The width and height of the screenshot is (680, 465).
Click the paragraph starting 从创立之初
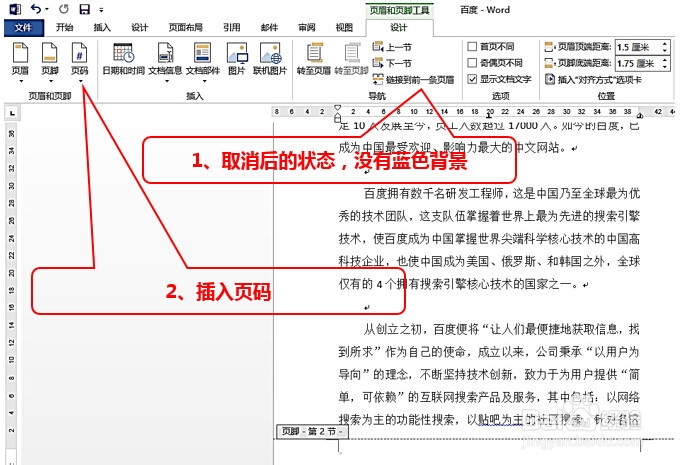pyautogui.click(x=489, y=374)
